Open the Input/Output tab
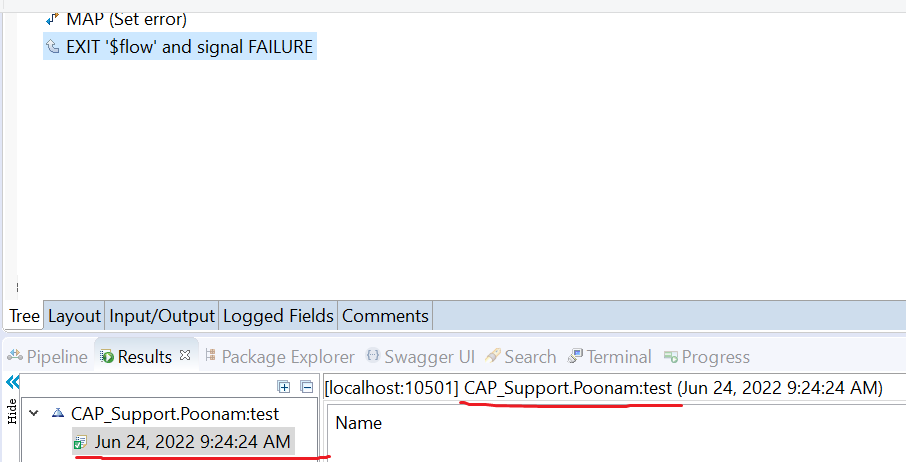This screenshot has width=906, height=462. point(162,316)
